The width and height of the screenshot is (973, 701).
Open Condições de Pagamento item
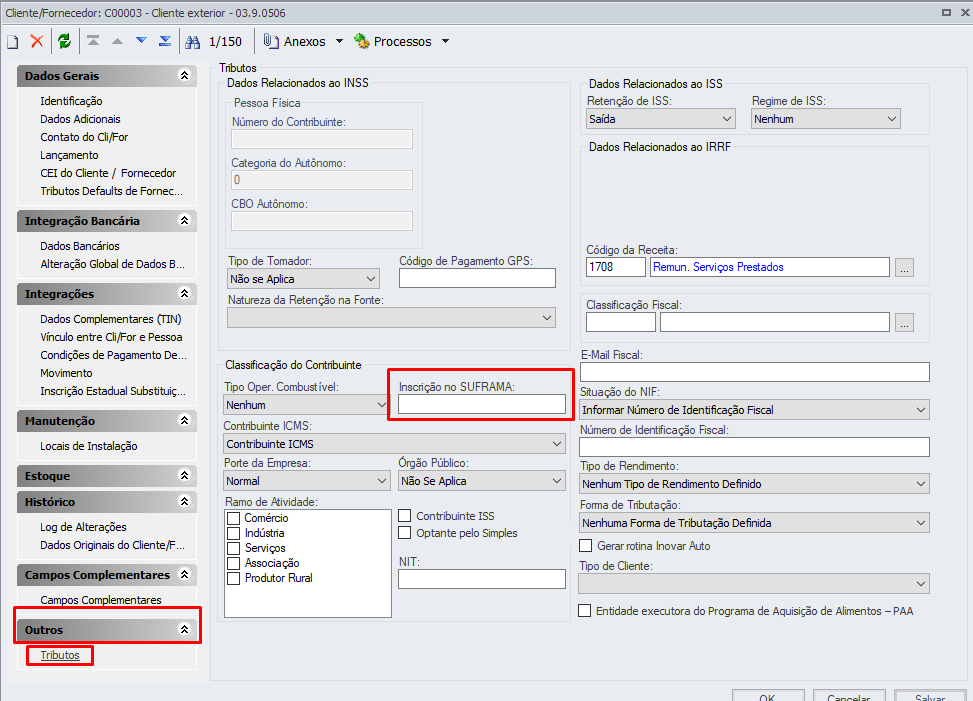[114, 355]
